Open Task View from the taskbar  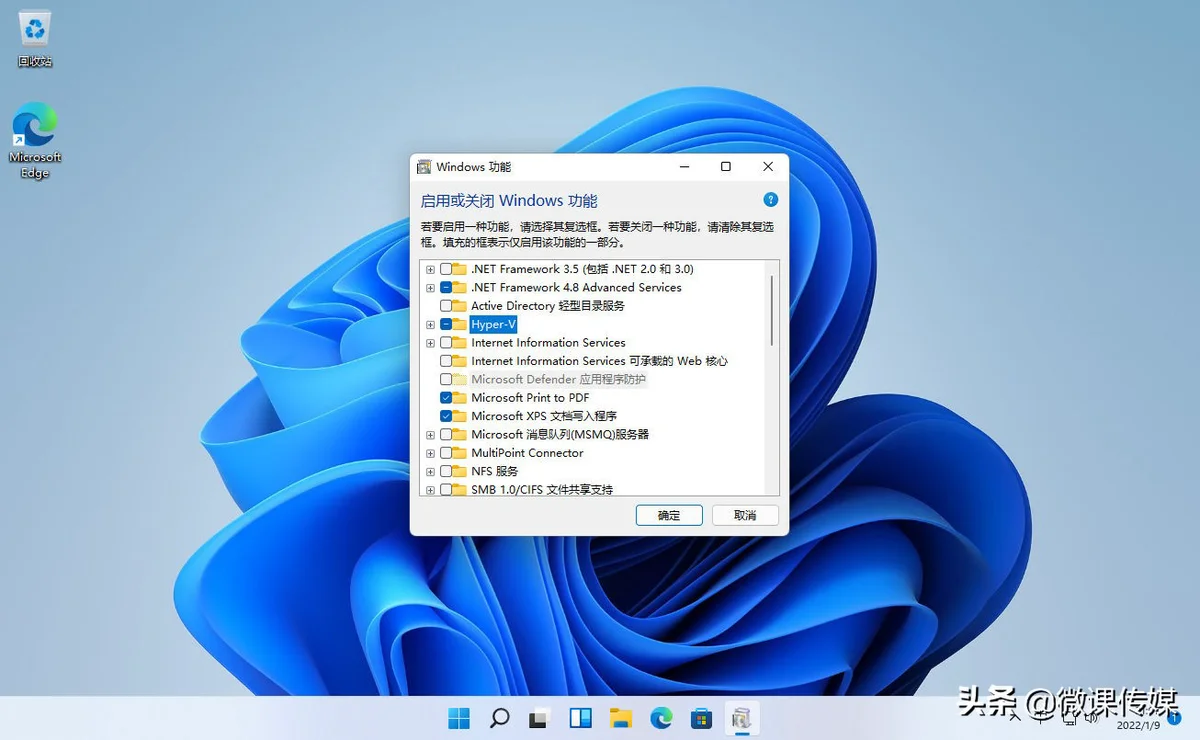540,717
